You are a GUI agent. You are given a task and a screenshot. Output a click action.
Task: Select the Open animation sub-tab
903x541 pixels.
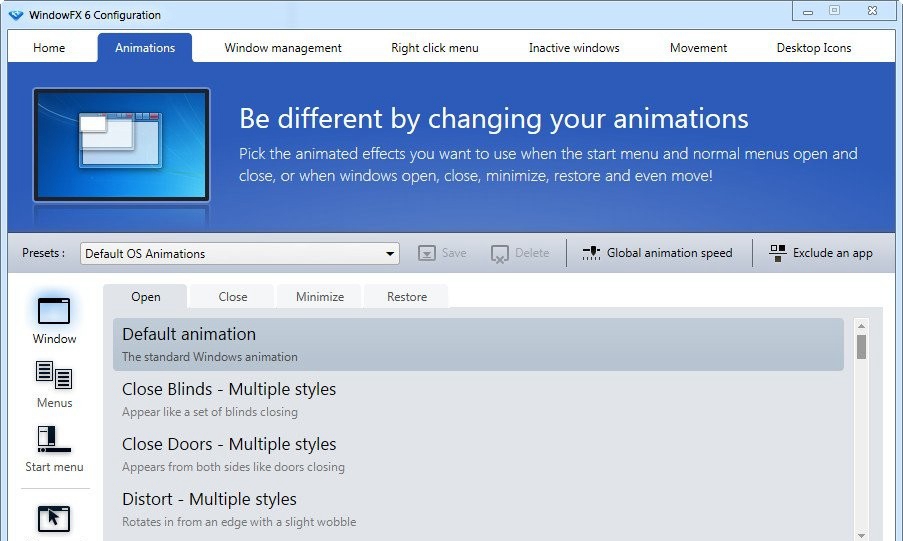[146, 297]
